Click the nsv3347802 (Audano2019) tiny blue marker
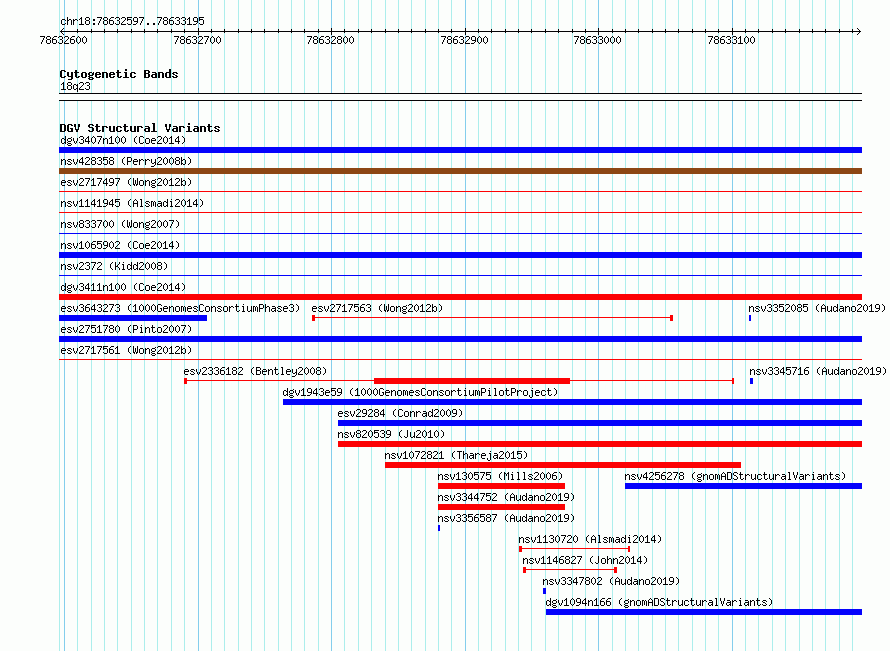The height and width of the screenshot is (651, 890). tap(544, 591)
